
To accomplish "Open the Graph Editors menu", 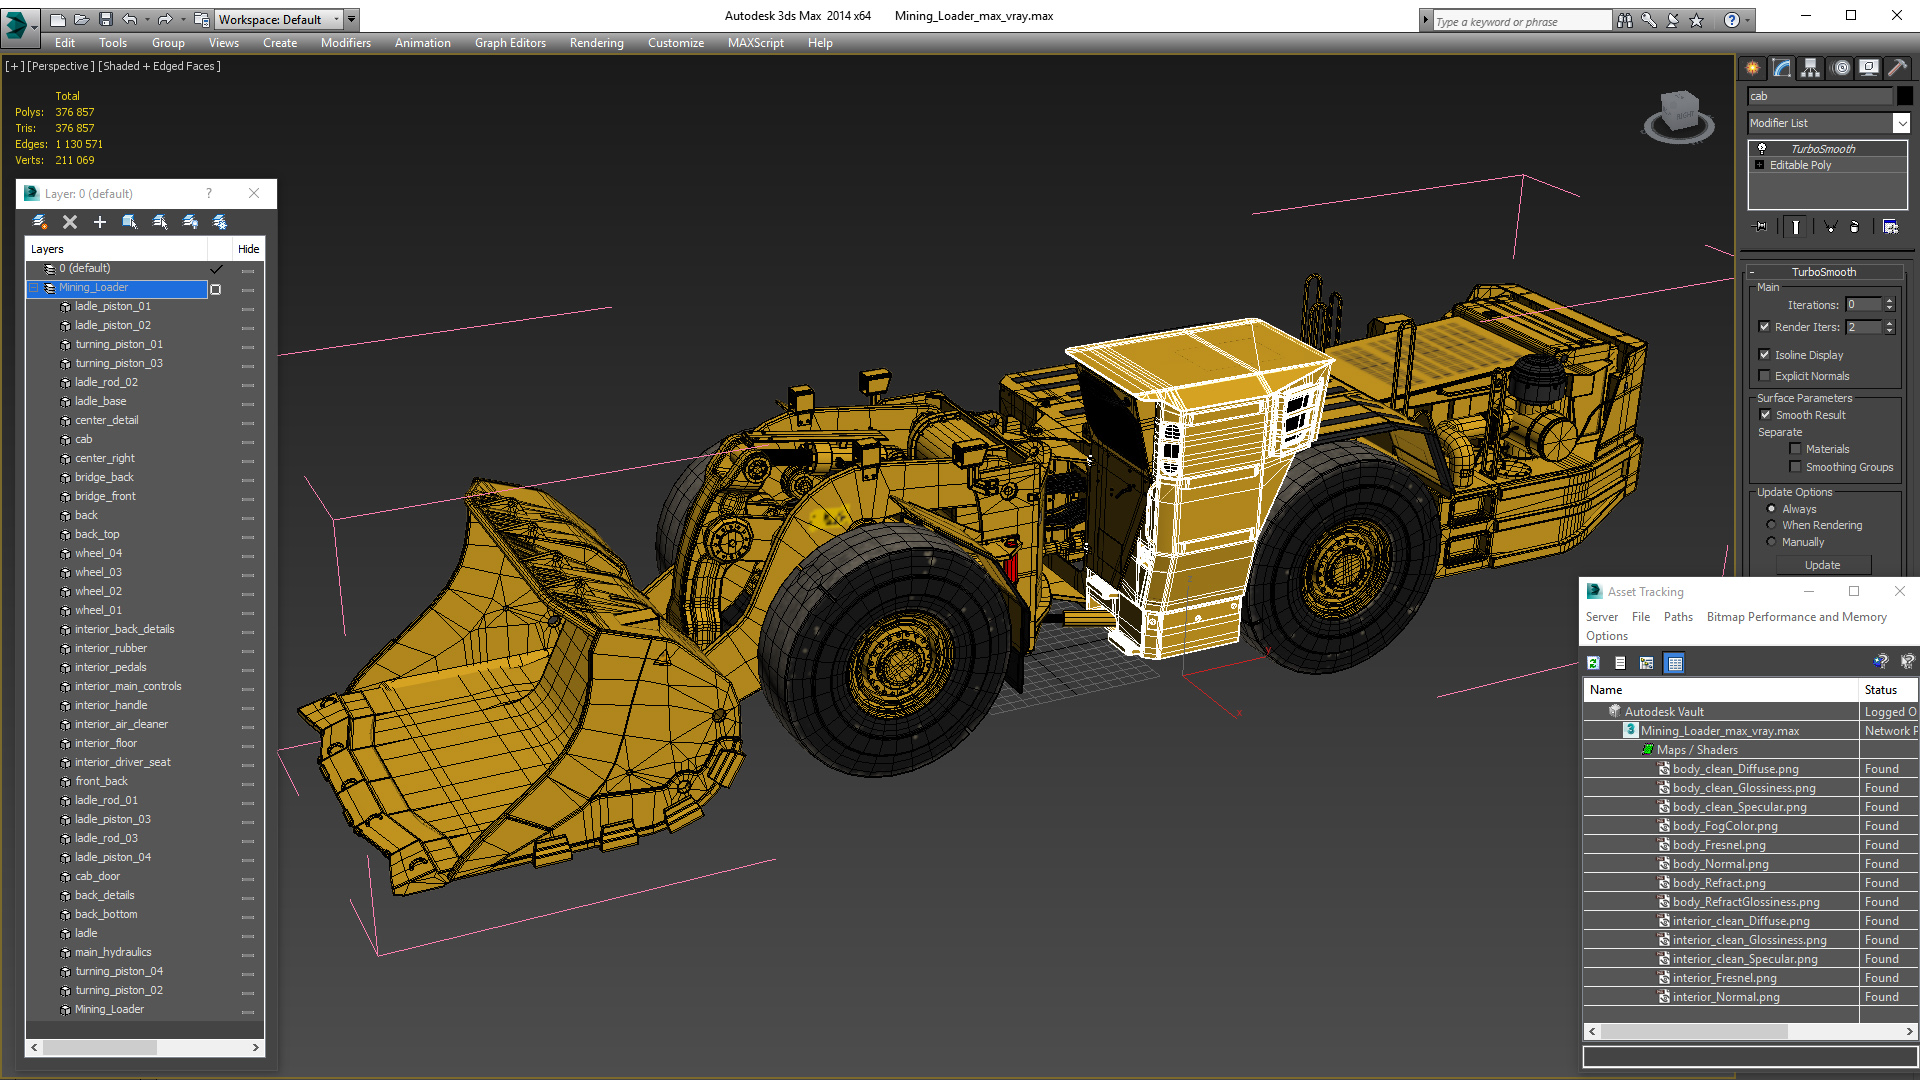I will (x=510, y=43).
